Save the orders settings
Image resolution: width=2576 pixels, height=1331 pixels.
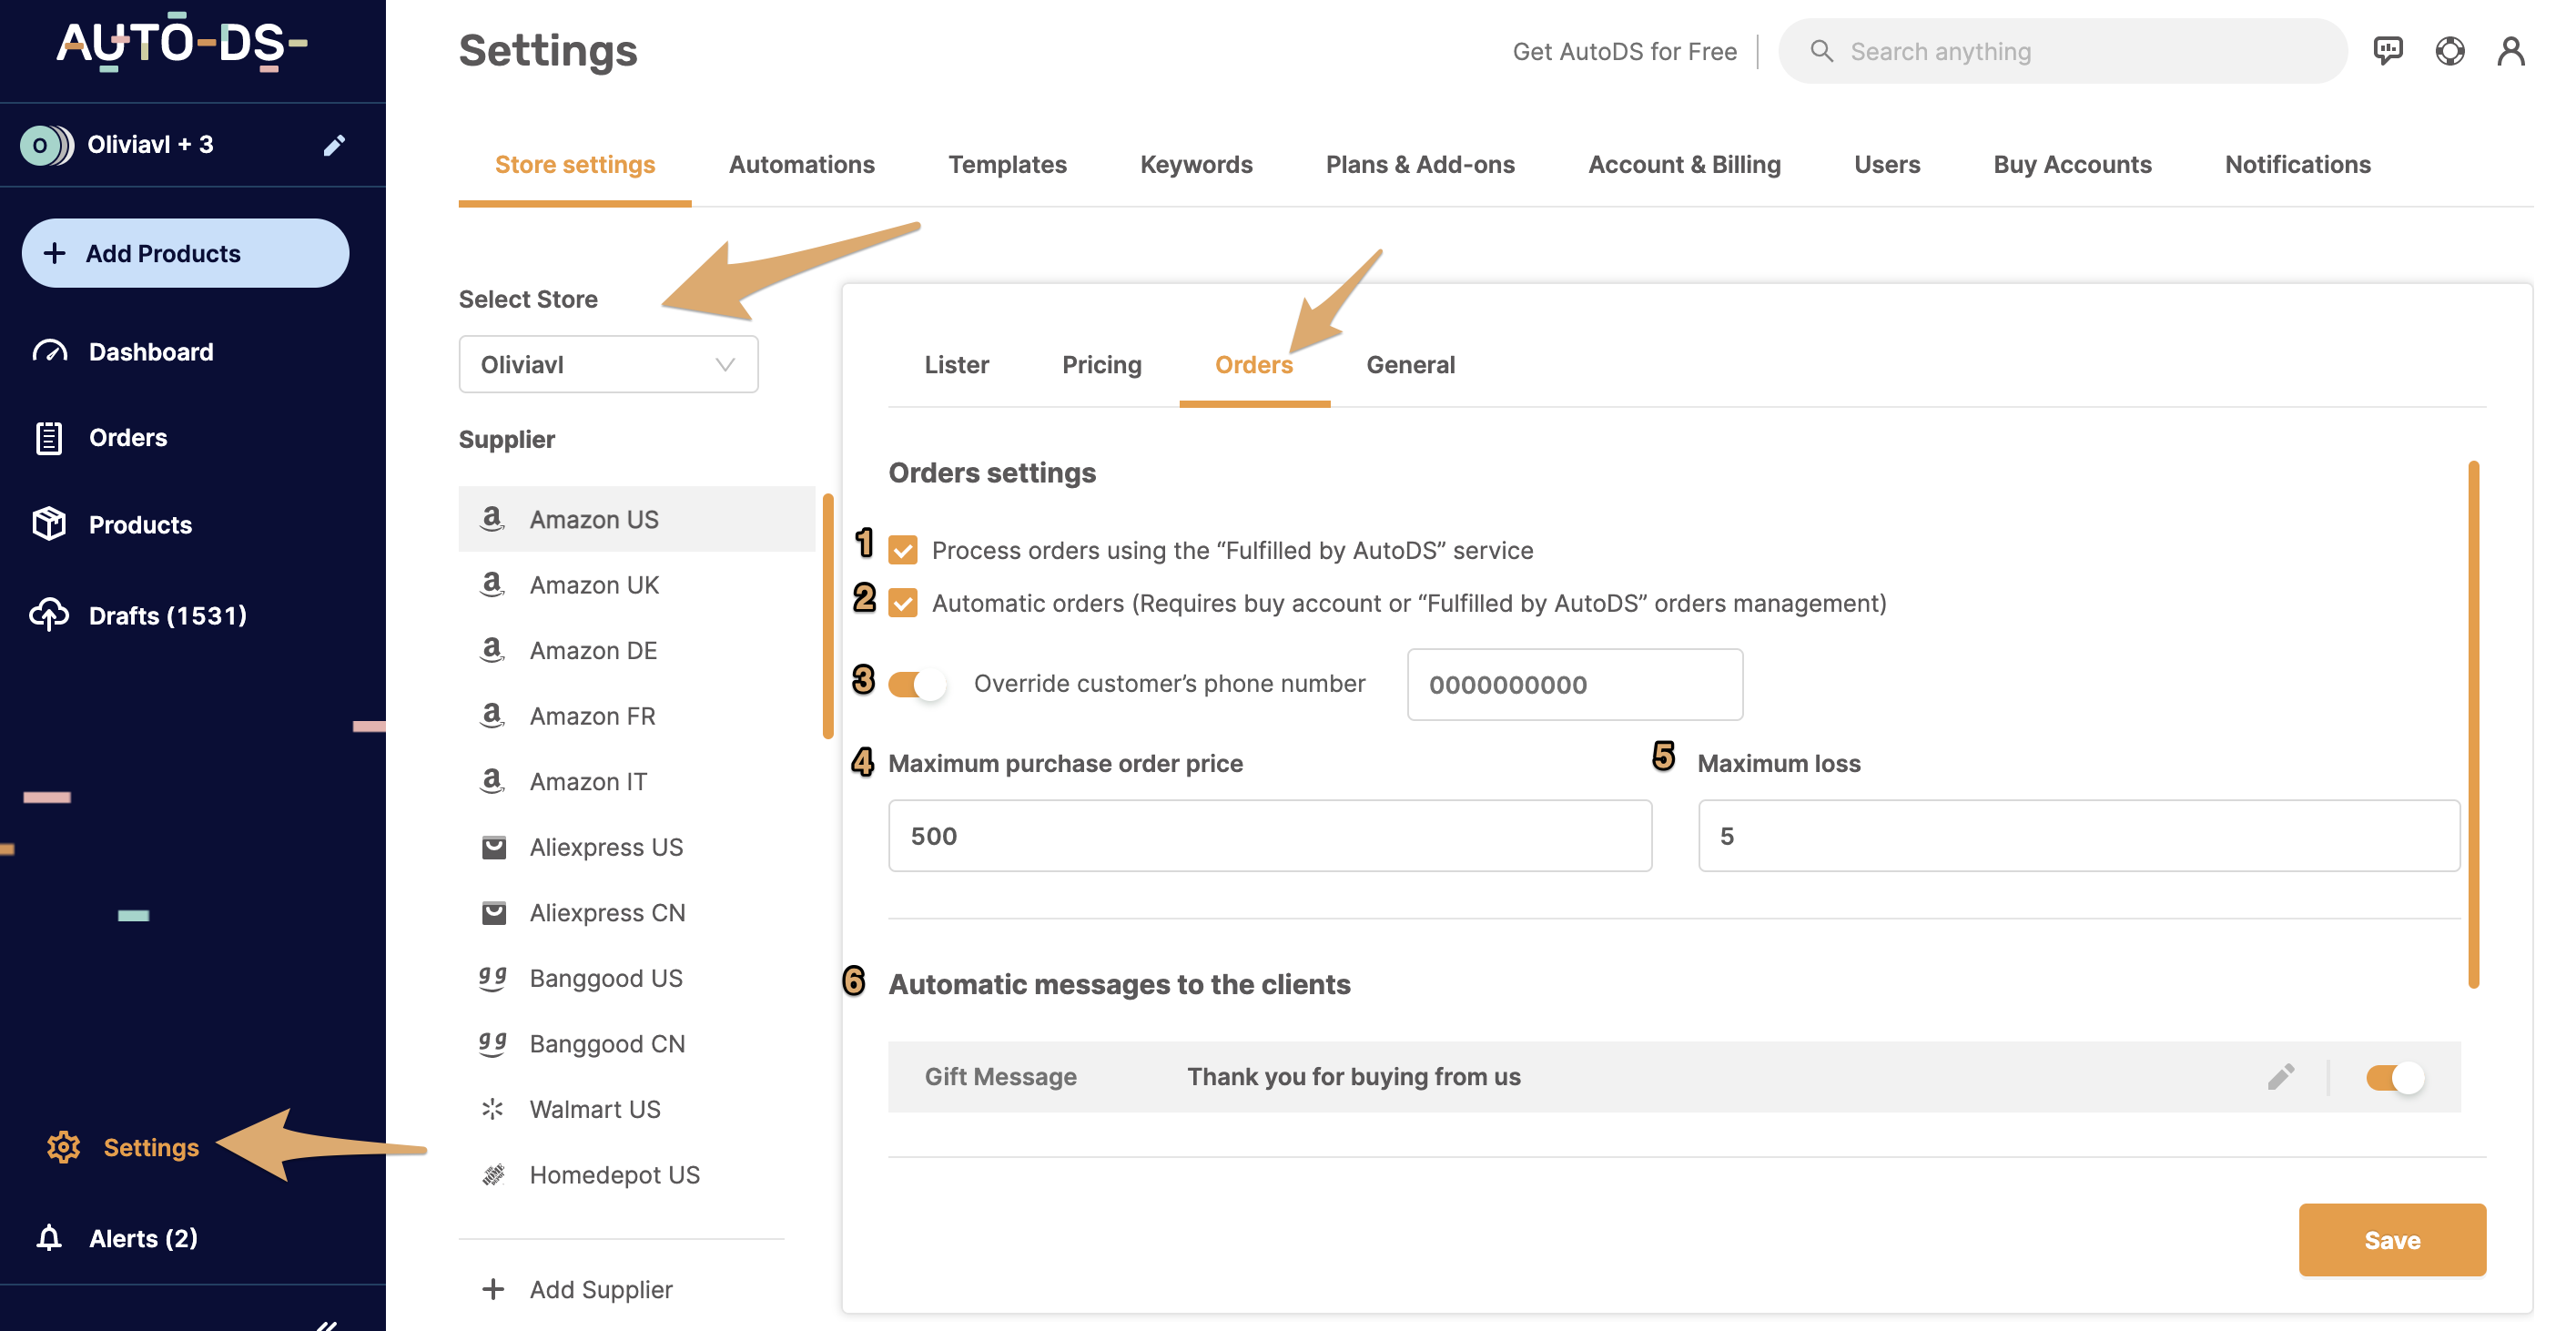(2392, 1240)
